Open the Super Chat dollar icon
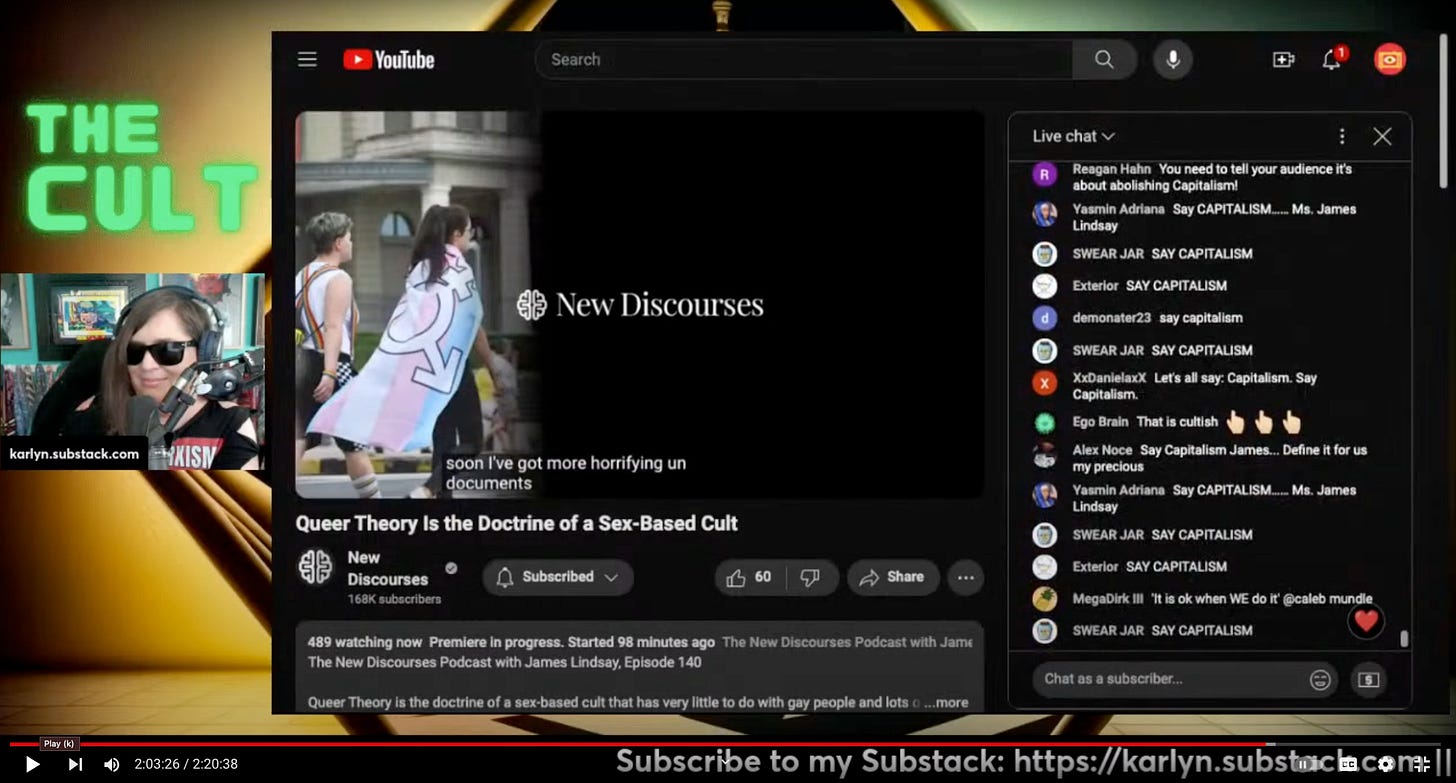This screenshot has width=1456, height=783. (x=1369, y=680)
